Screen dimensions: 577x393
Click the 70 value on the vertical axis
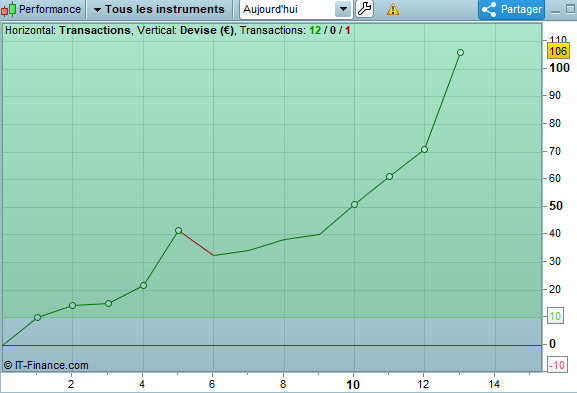[555, 151]
